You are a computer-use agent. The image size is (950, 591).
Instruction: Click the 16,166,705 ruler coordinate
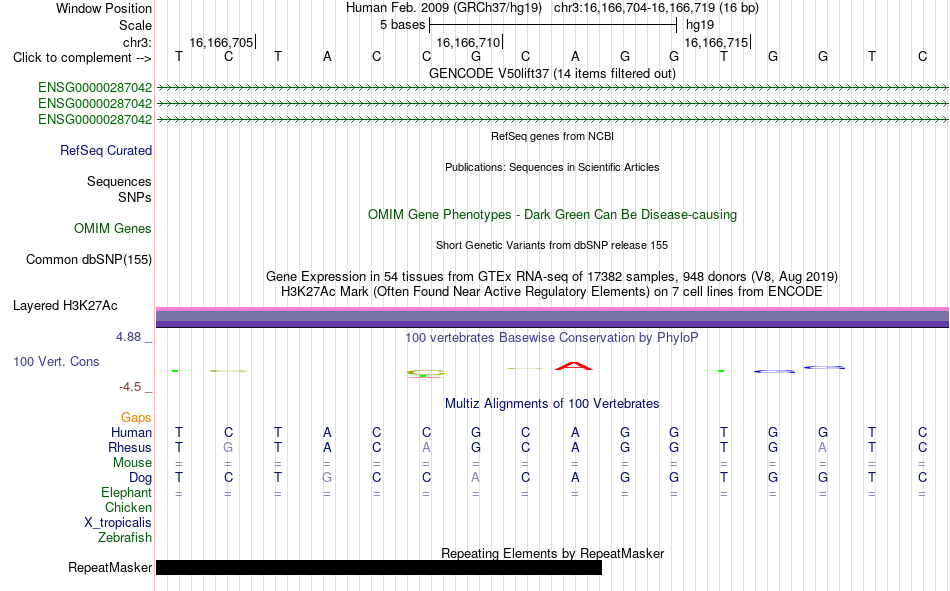tap(221, 42)
